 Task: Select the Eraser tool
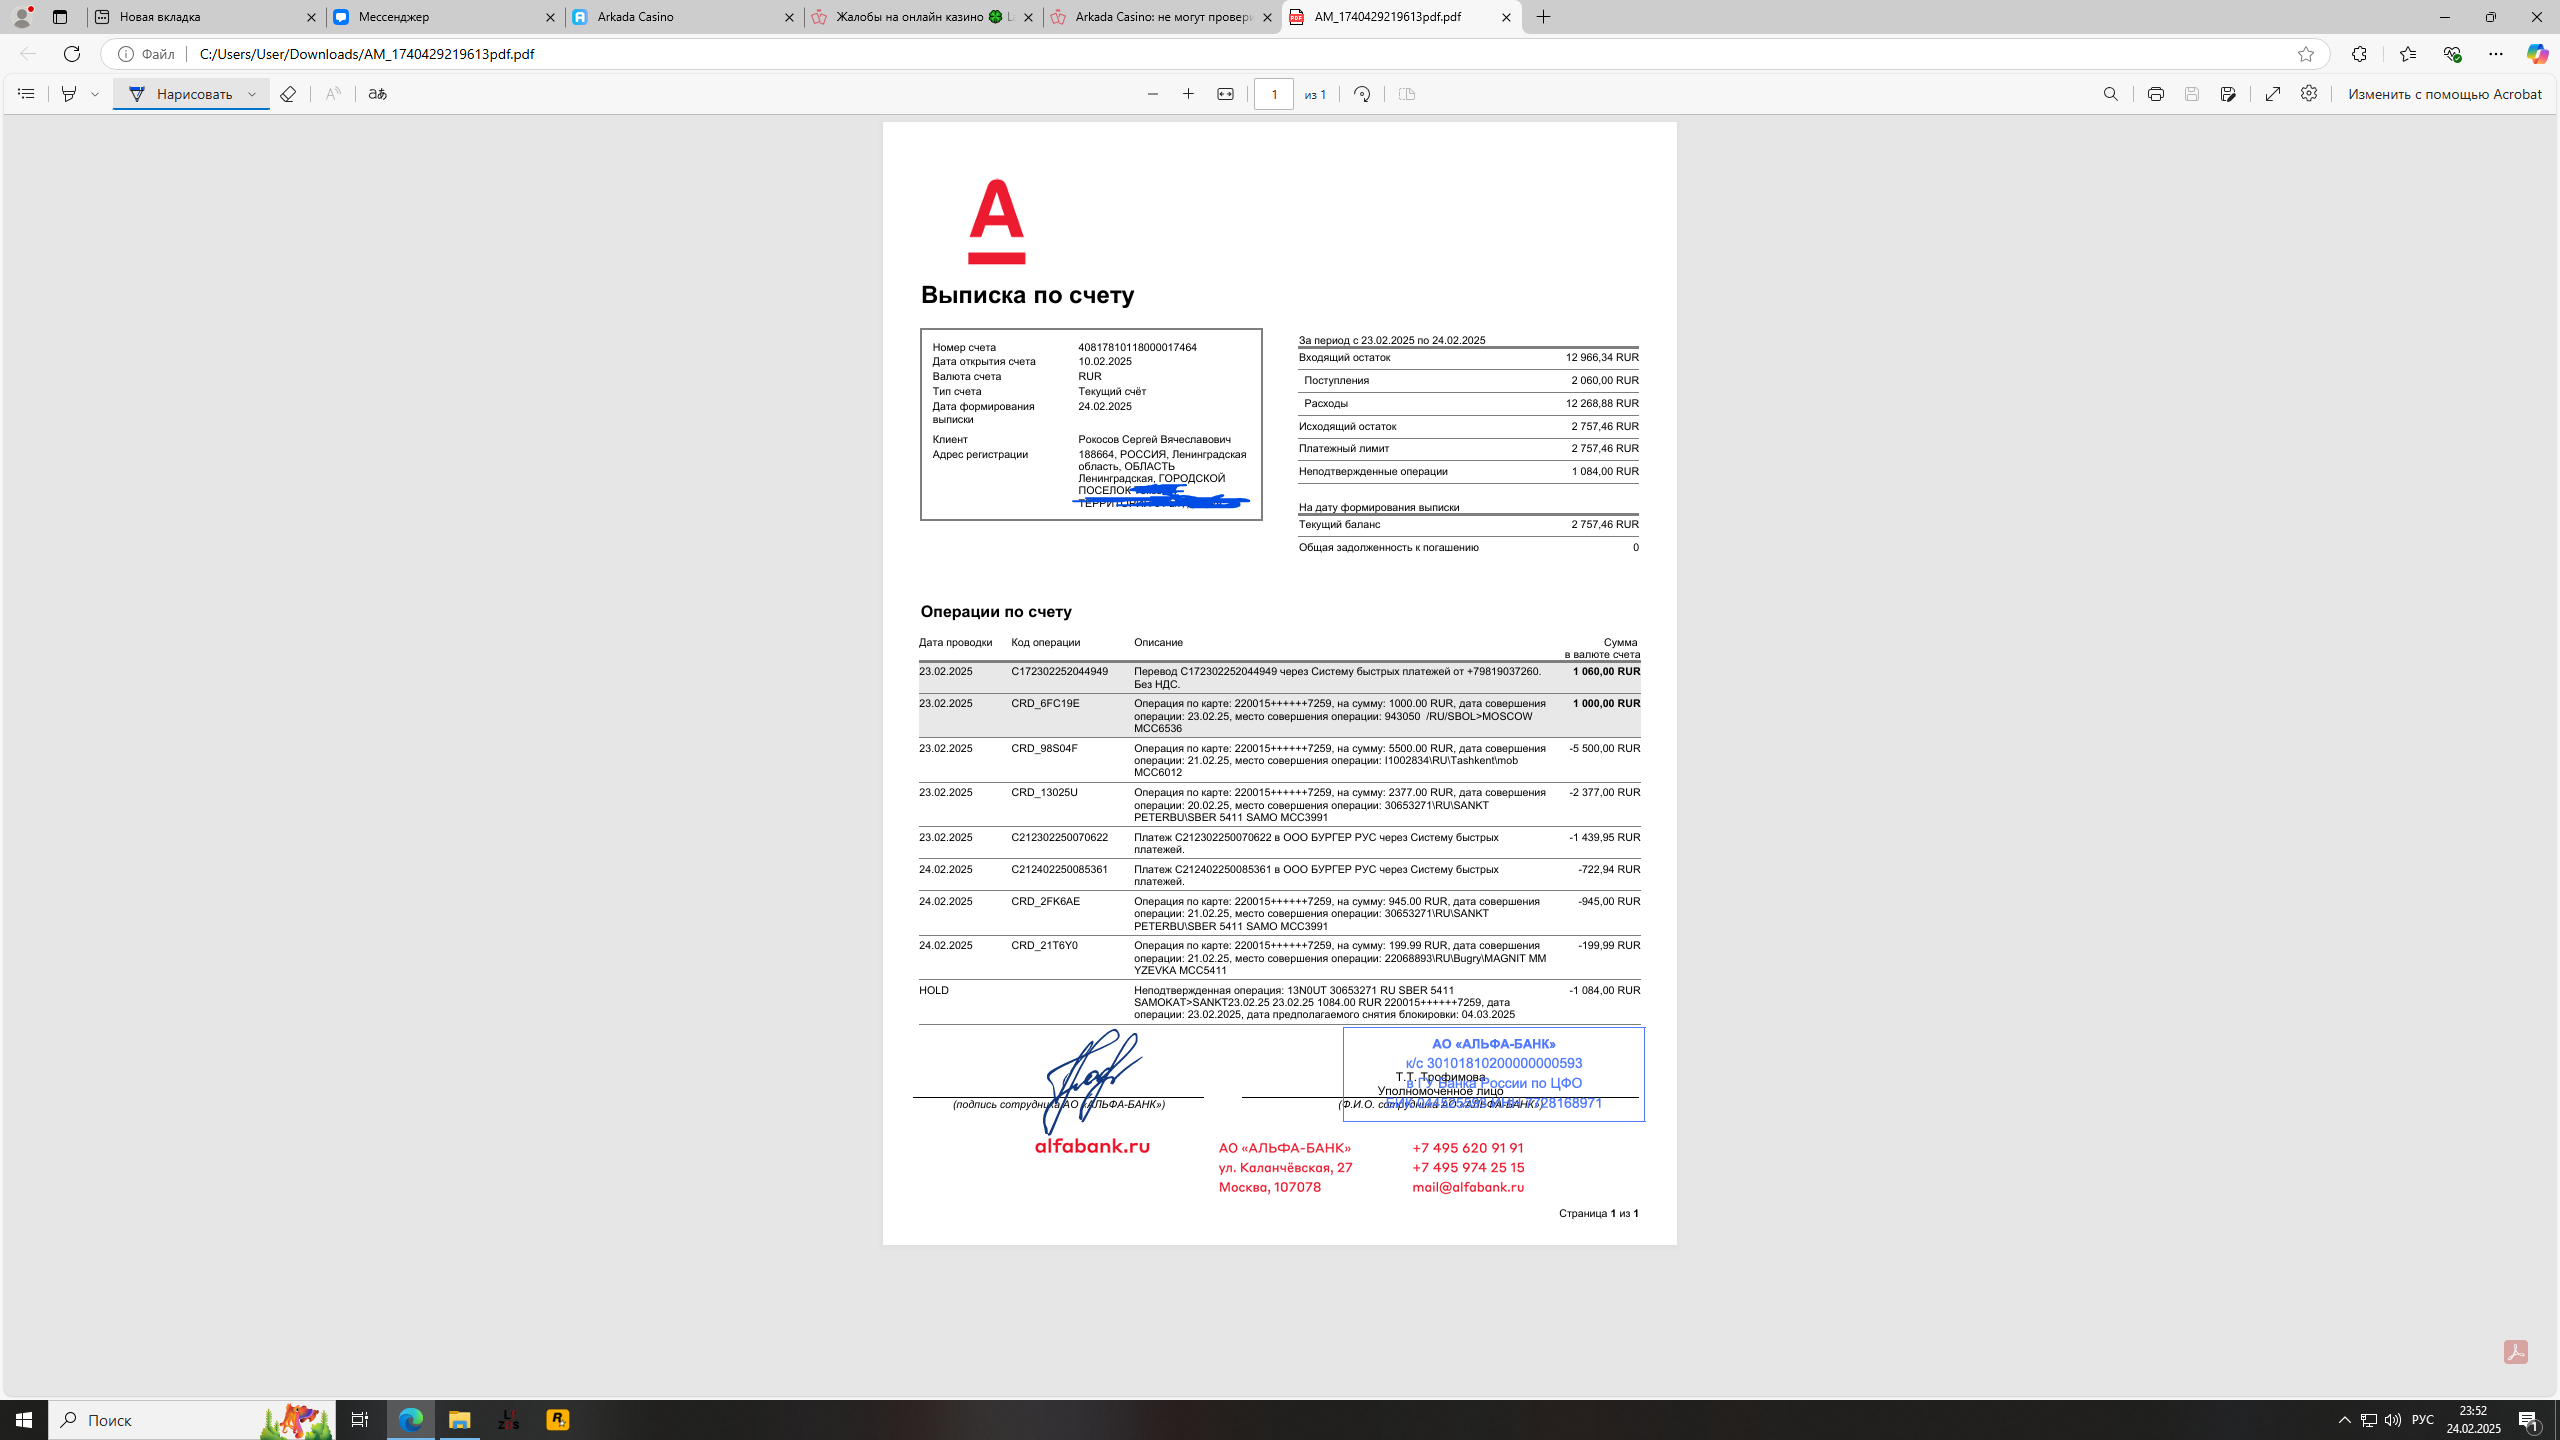tap(288, 94)
